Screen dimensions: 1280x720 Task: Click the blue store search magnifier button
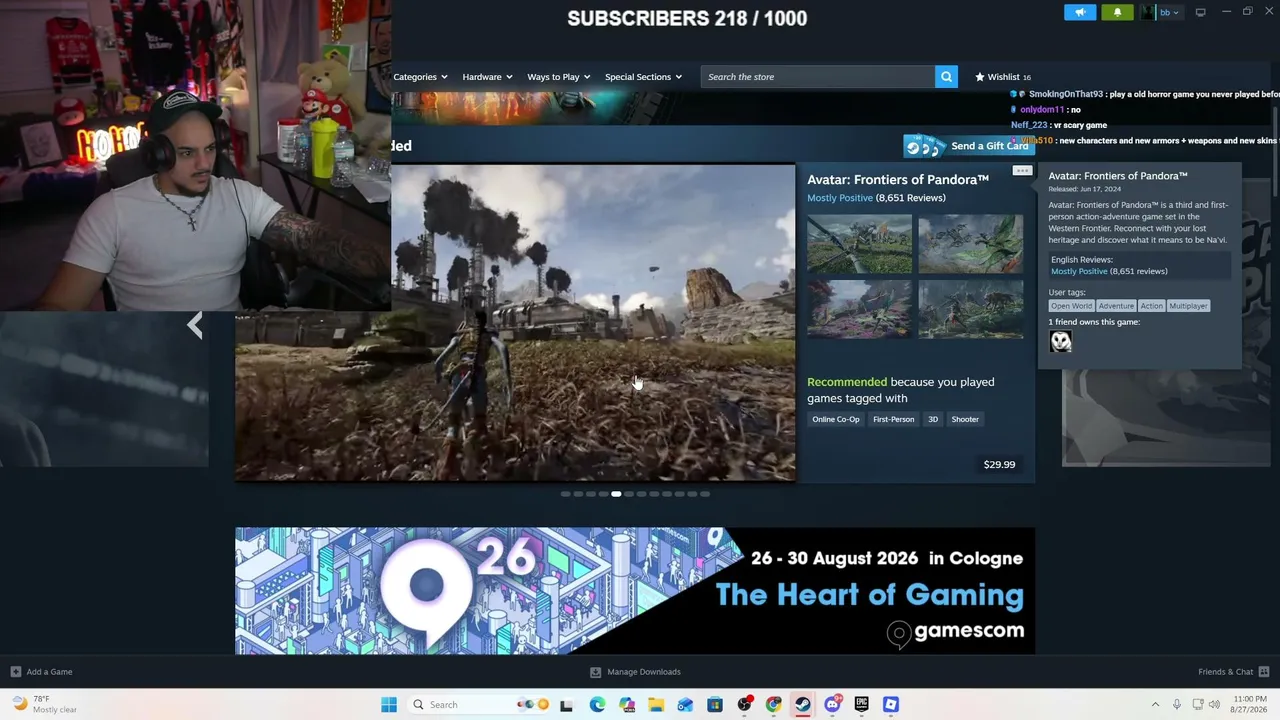[946, 77]
